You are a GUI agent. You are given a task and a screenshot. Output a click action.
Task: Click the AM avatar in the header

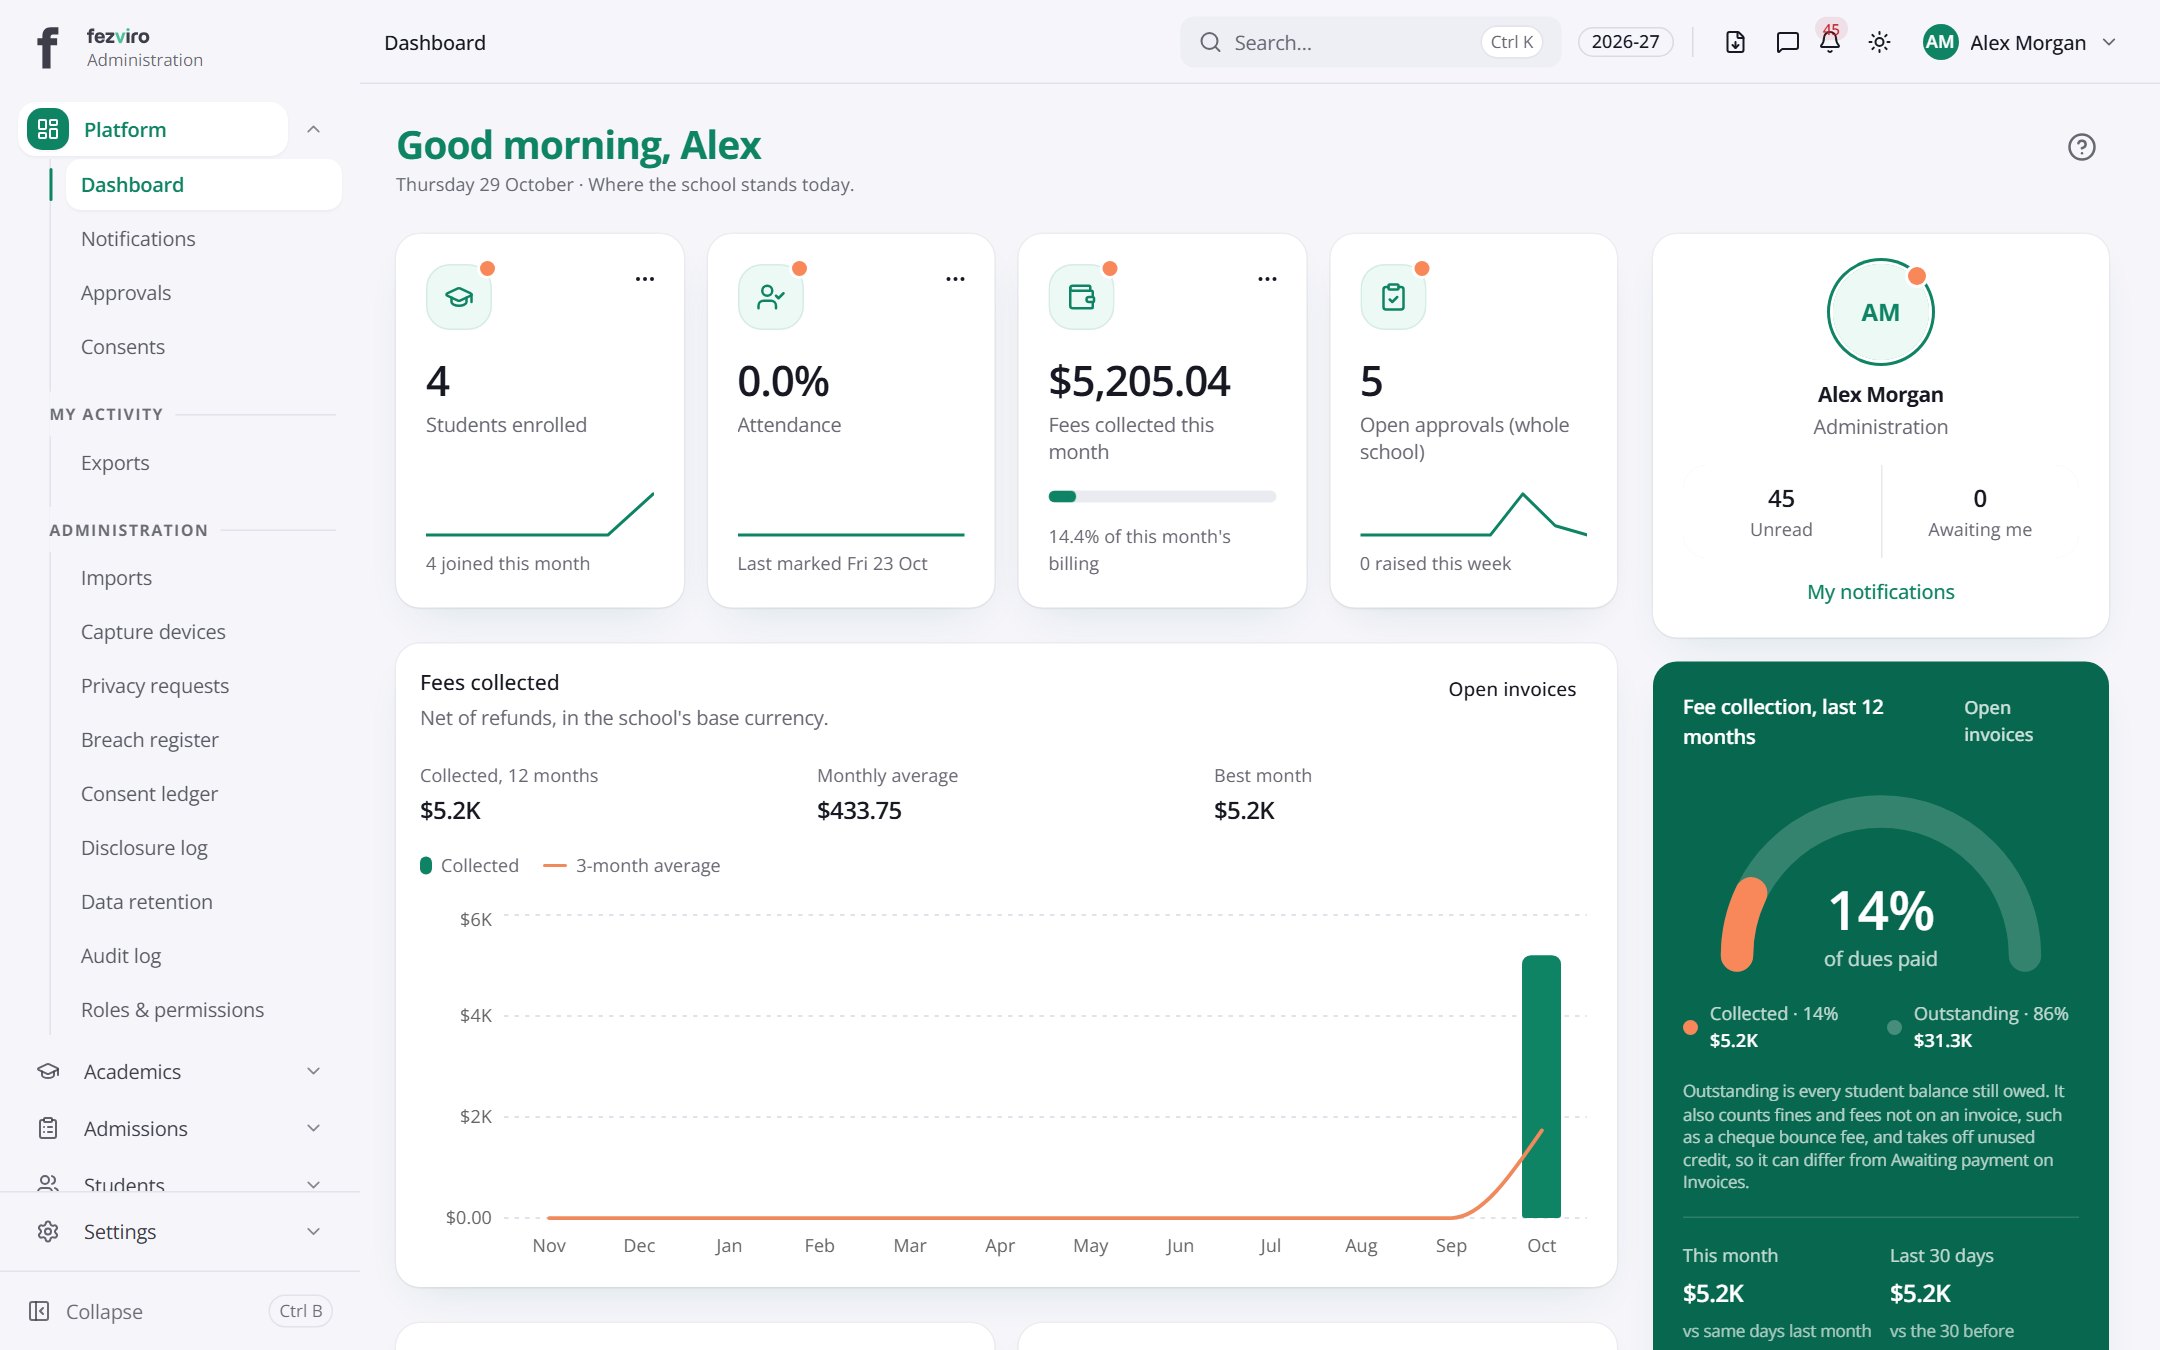coord(1940,42)
